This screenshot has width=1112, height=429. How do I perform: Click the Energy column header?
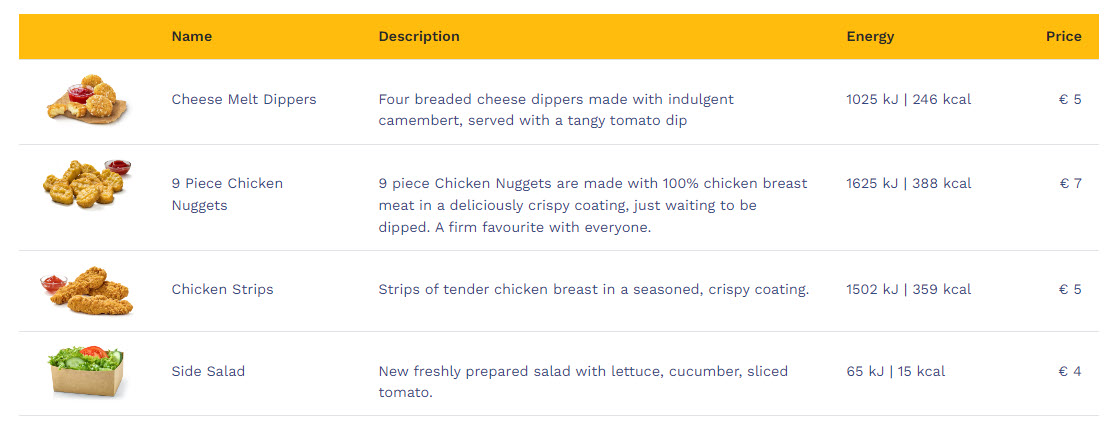click(870, 36)
